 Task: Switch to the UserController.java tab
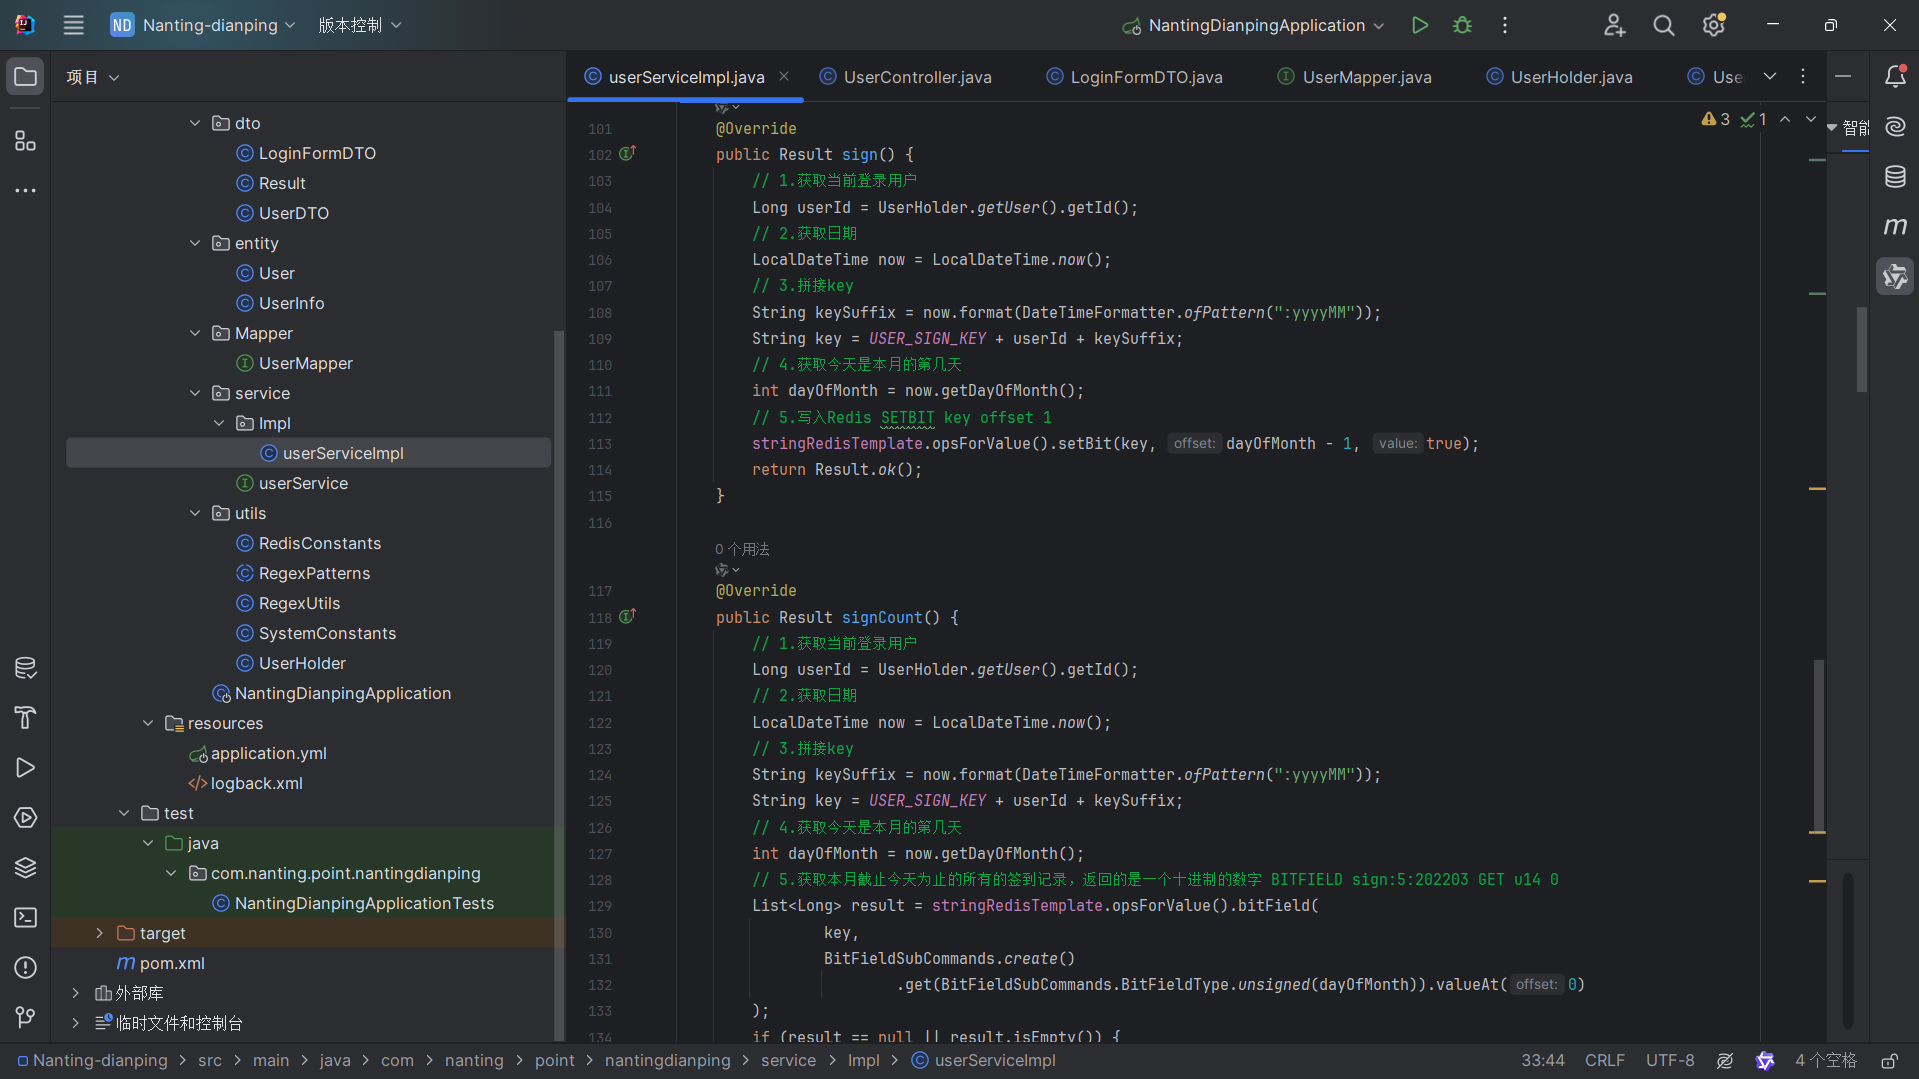click(917, 77)
